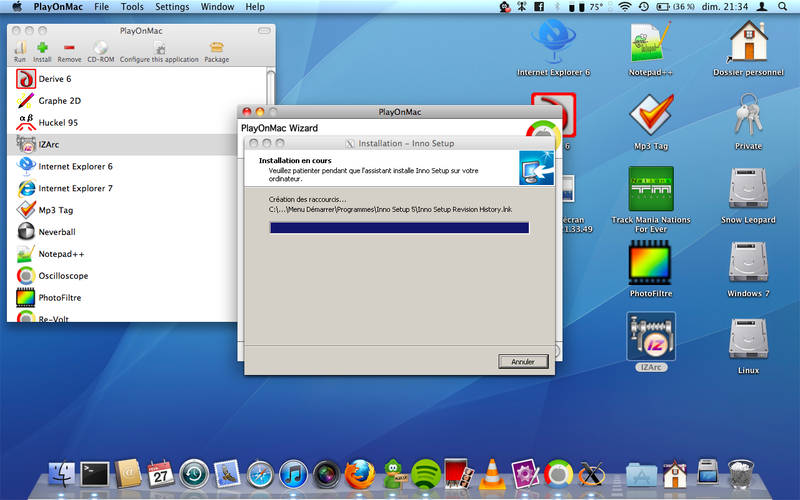800x500 pixels.
Task: Open the CD-ROM toolbar item
Action: [100, 48]
